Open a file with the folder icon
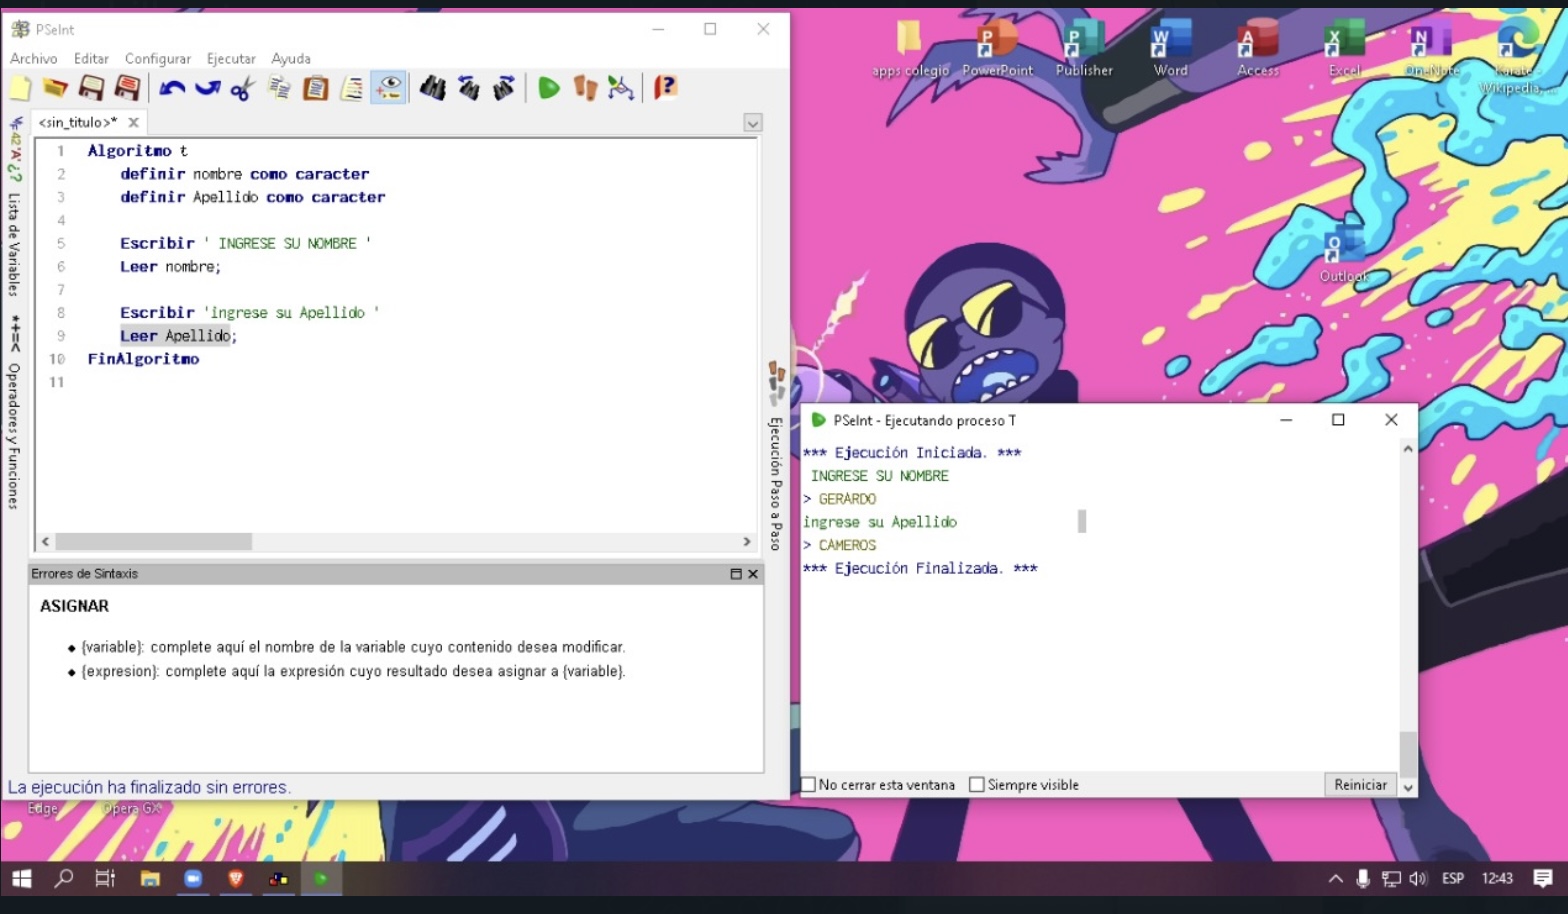Screen dimensions: 1568x914 [x=55, y=88]
